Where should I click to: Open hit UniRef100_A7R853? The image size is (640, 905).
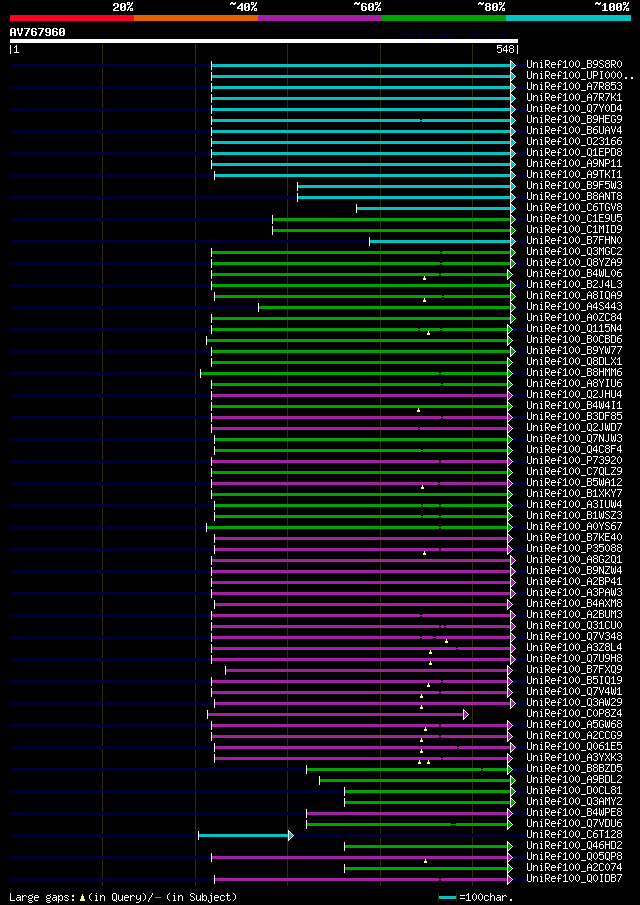(574, 87)
